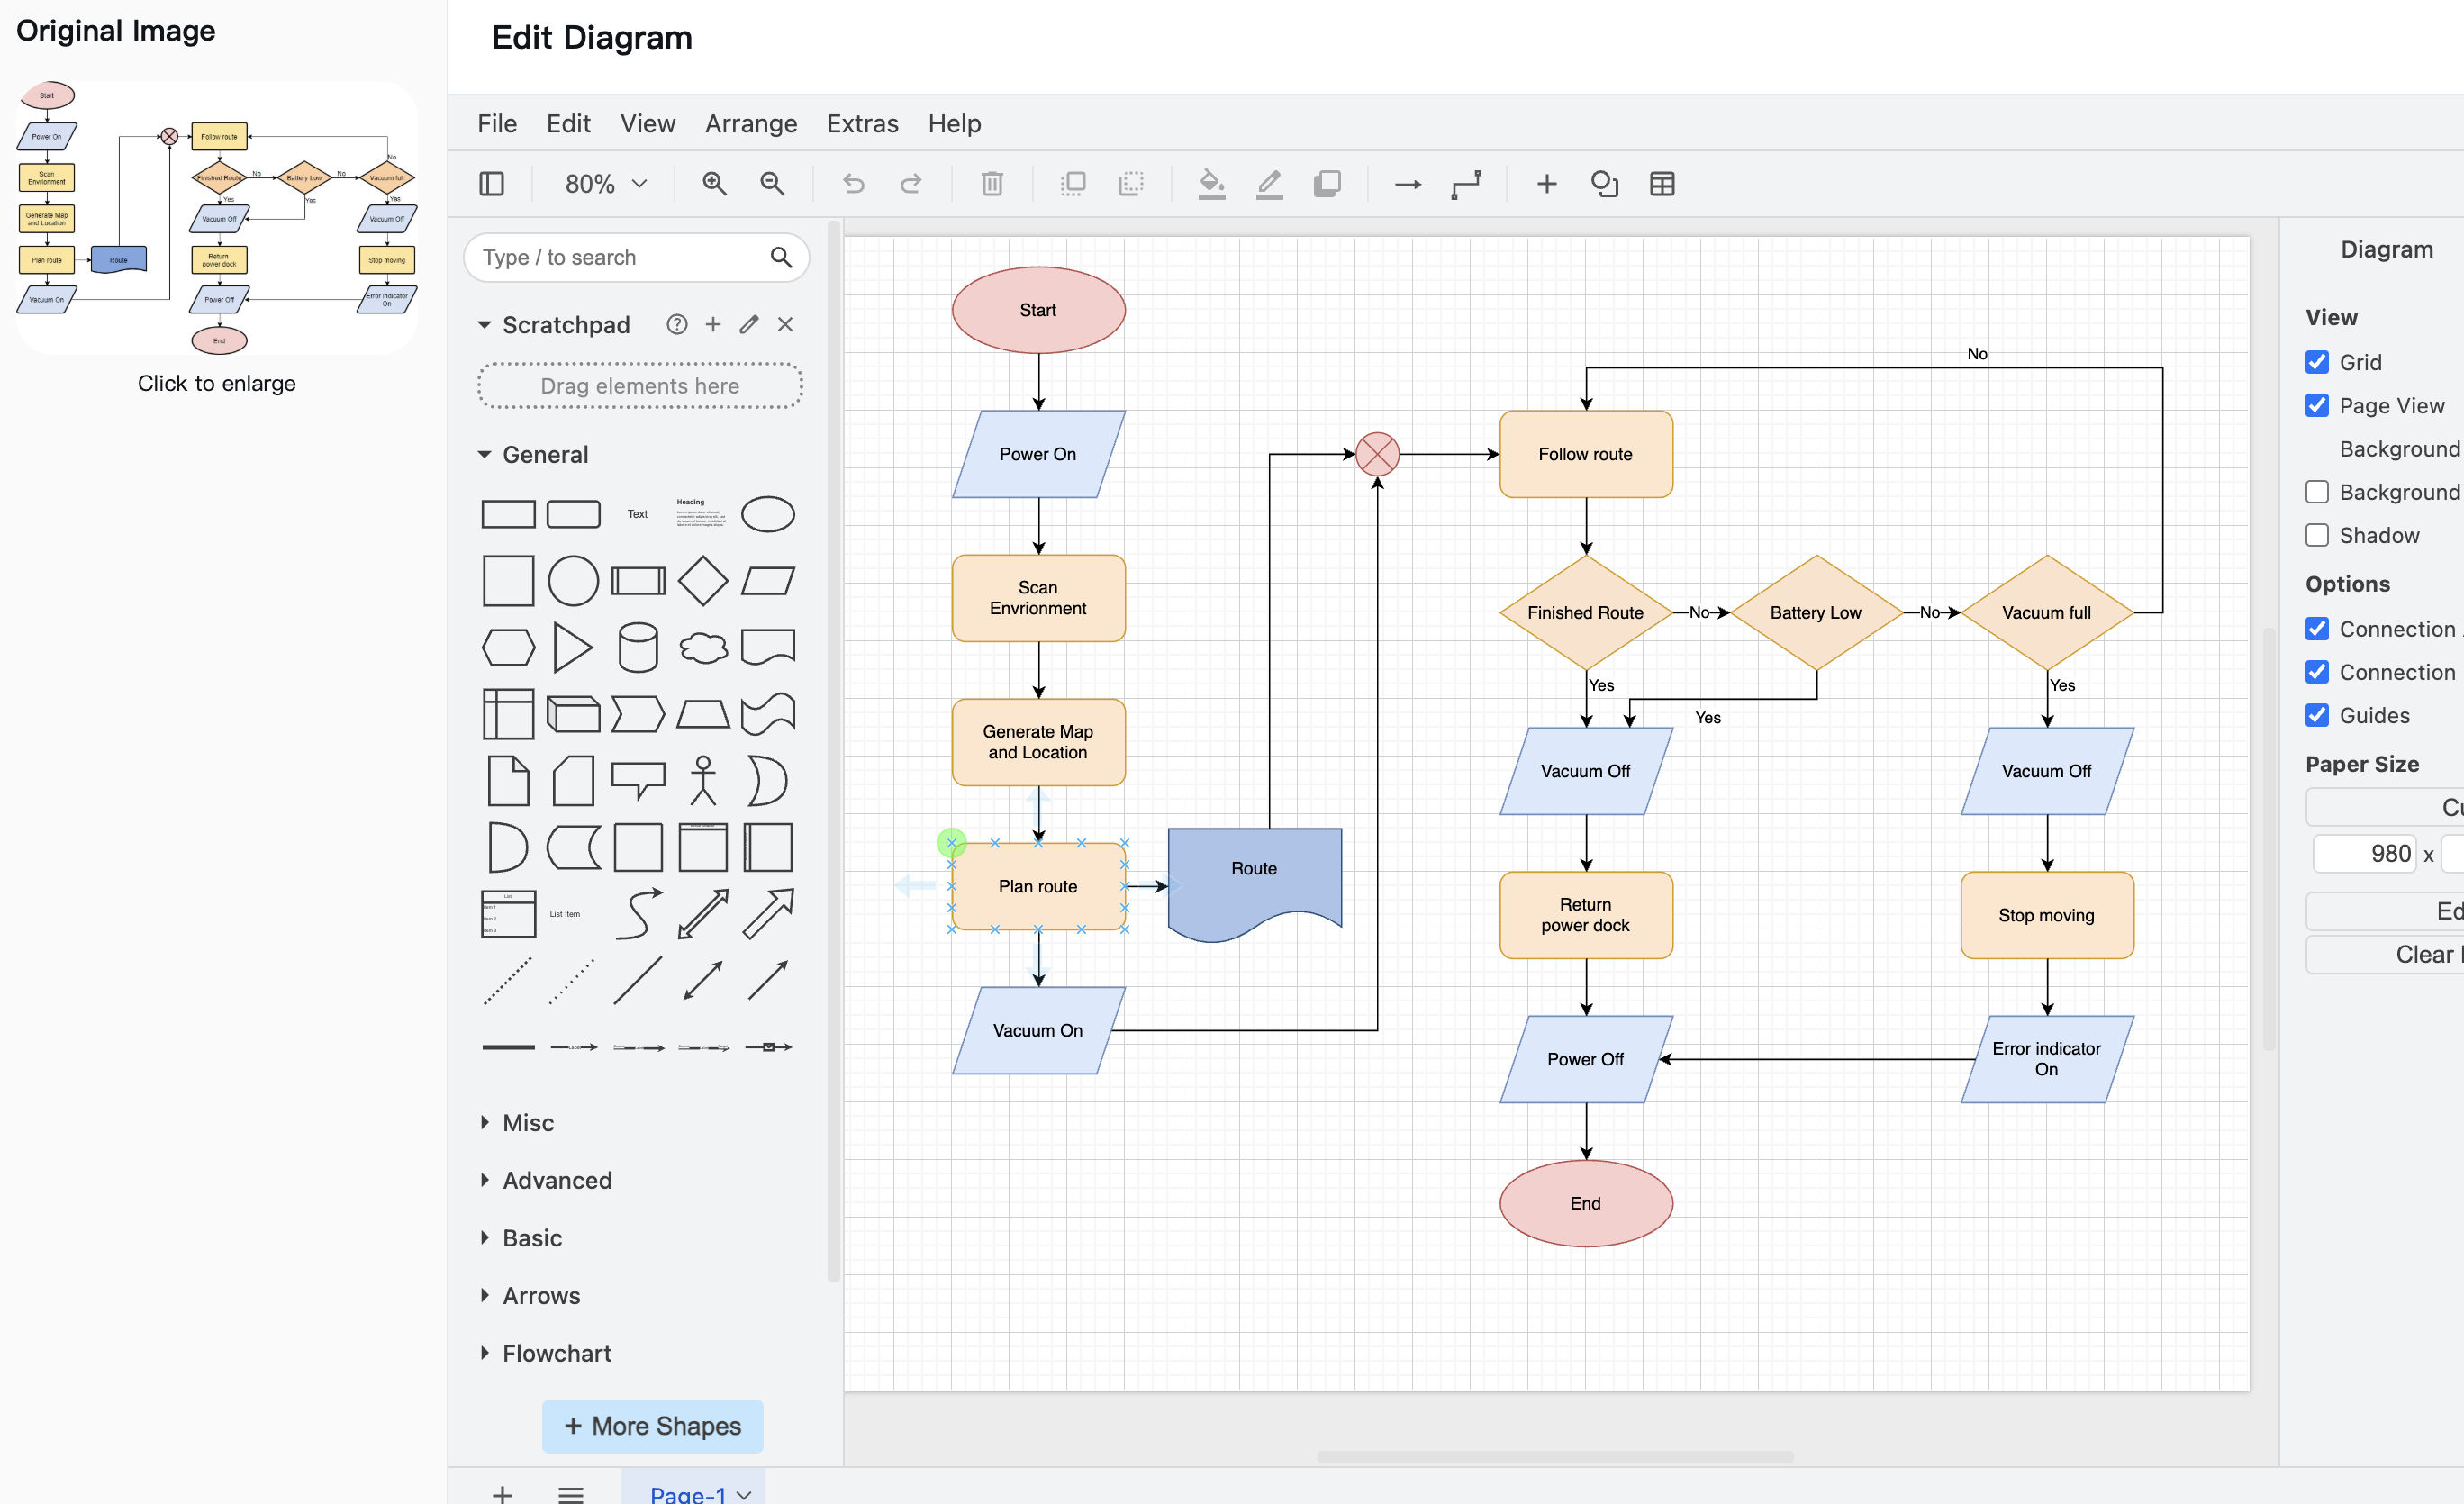
Task: Select the cylinder shape in General palette
Action: click(x=638, y=647)
